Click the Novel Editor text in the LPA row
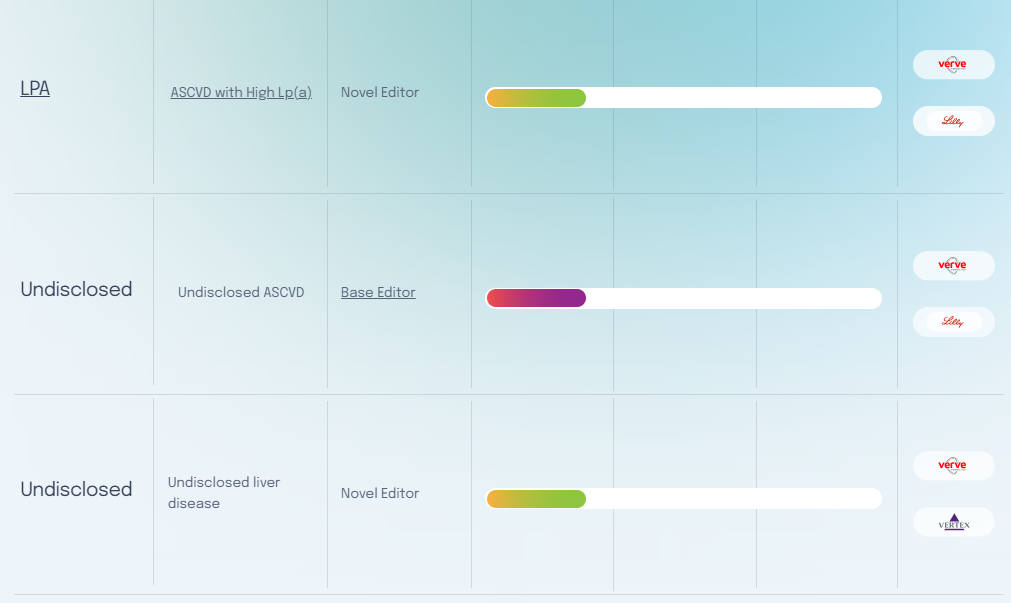 tap(380, 92)
